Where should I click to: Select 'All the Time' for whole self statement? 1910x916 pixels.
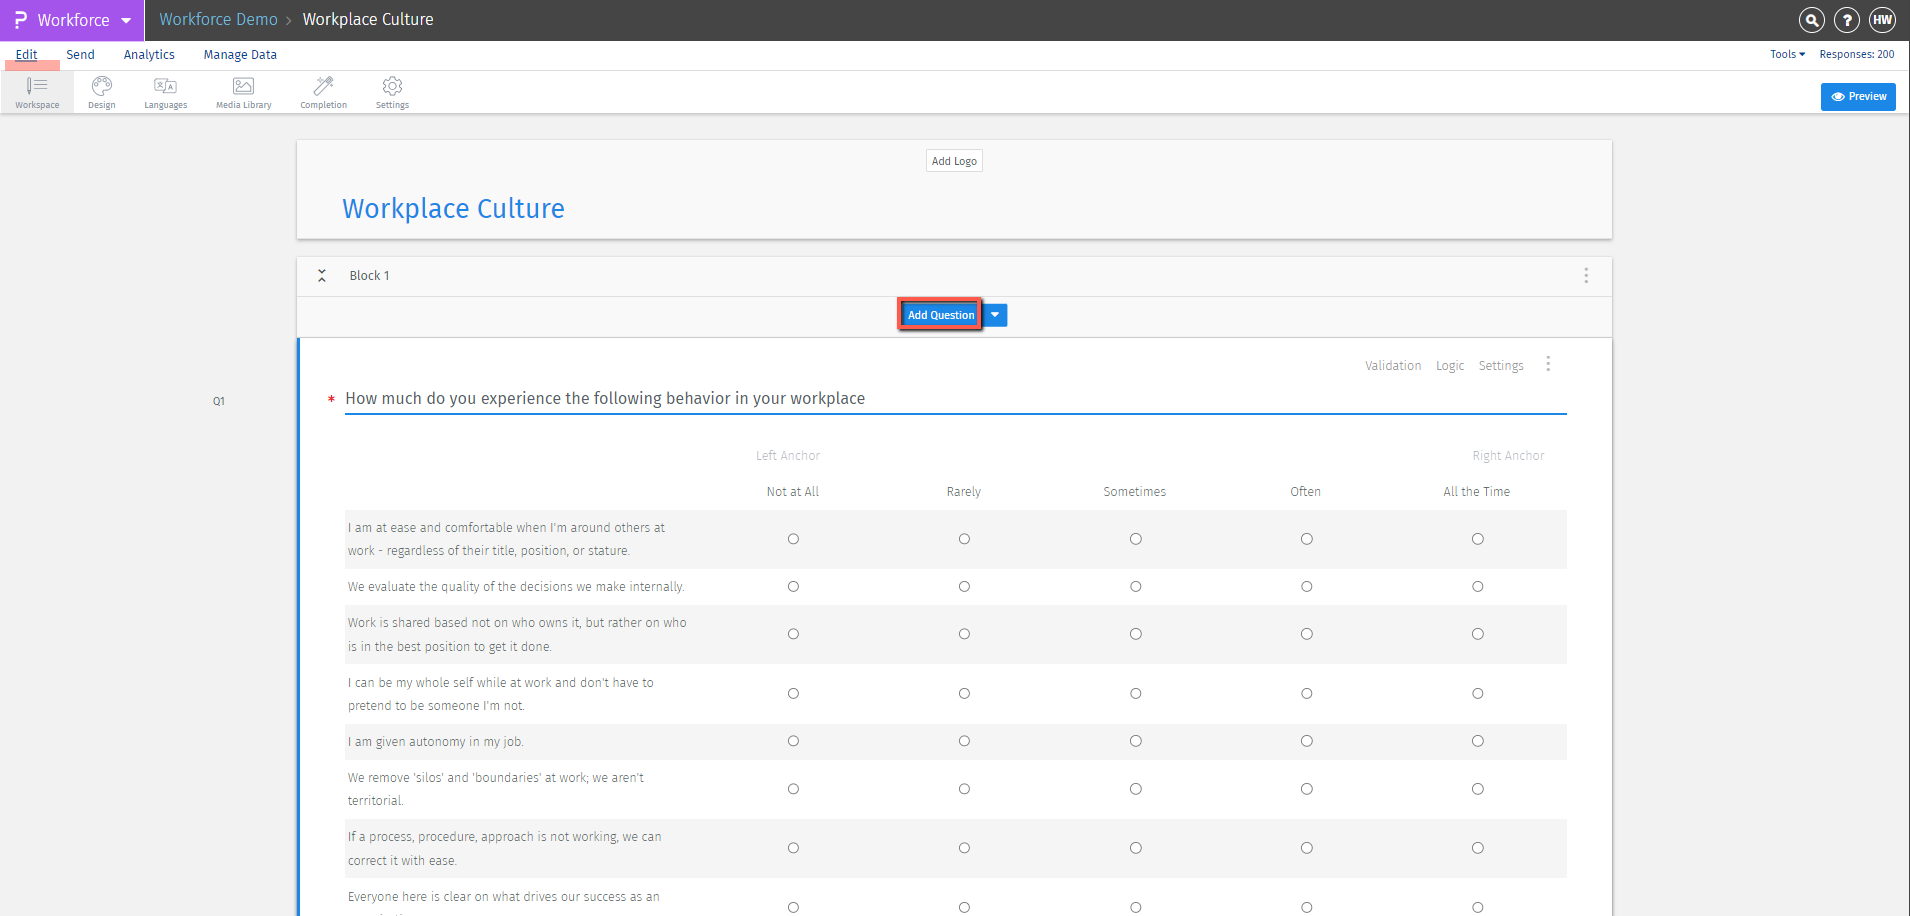click(1477, 694)
